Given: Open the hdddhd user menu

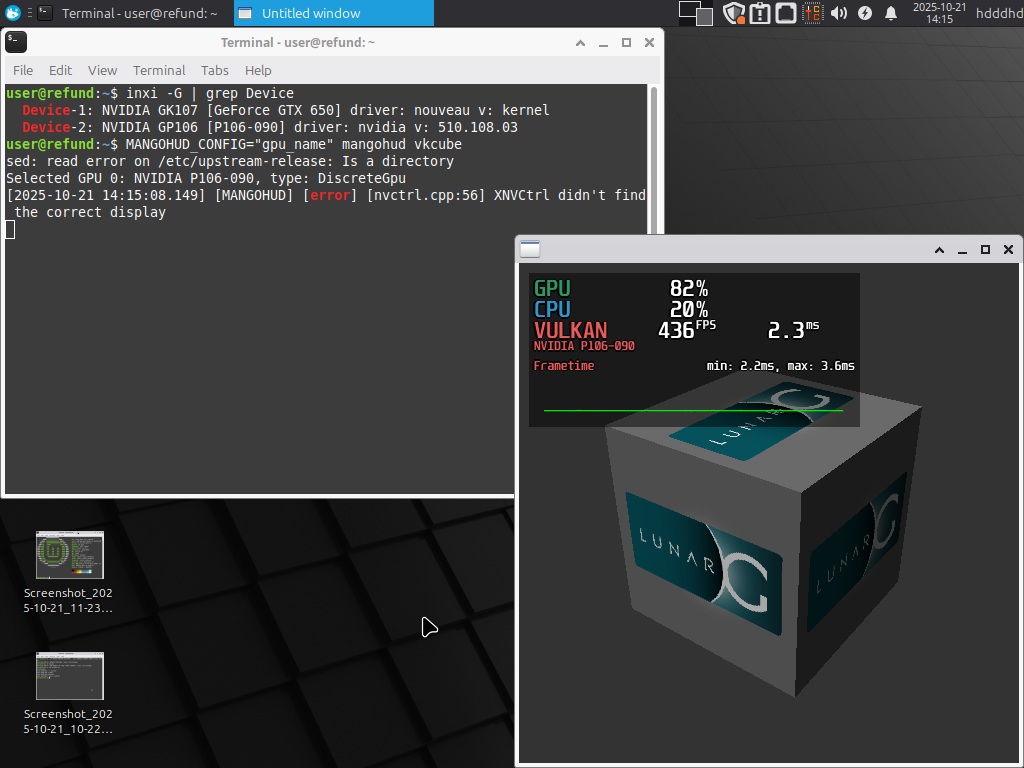Looking at the screenshot, I should (x=999, y=13).
